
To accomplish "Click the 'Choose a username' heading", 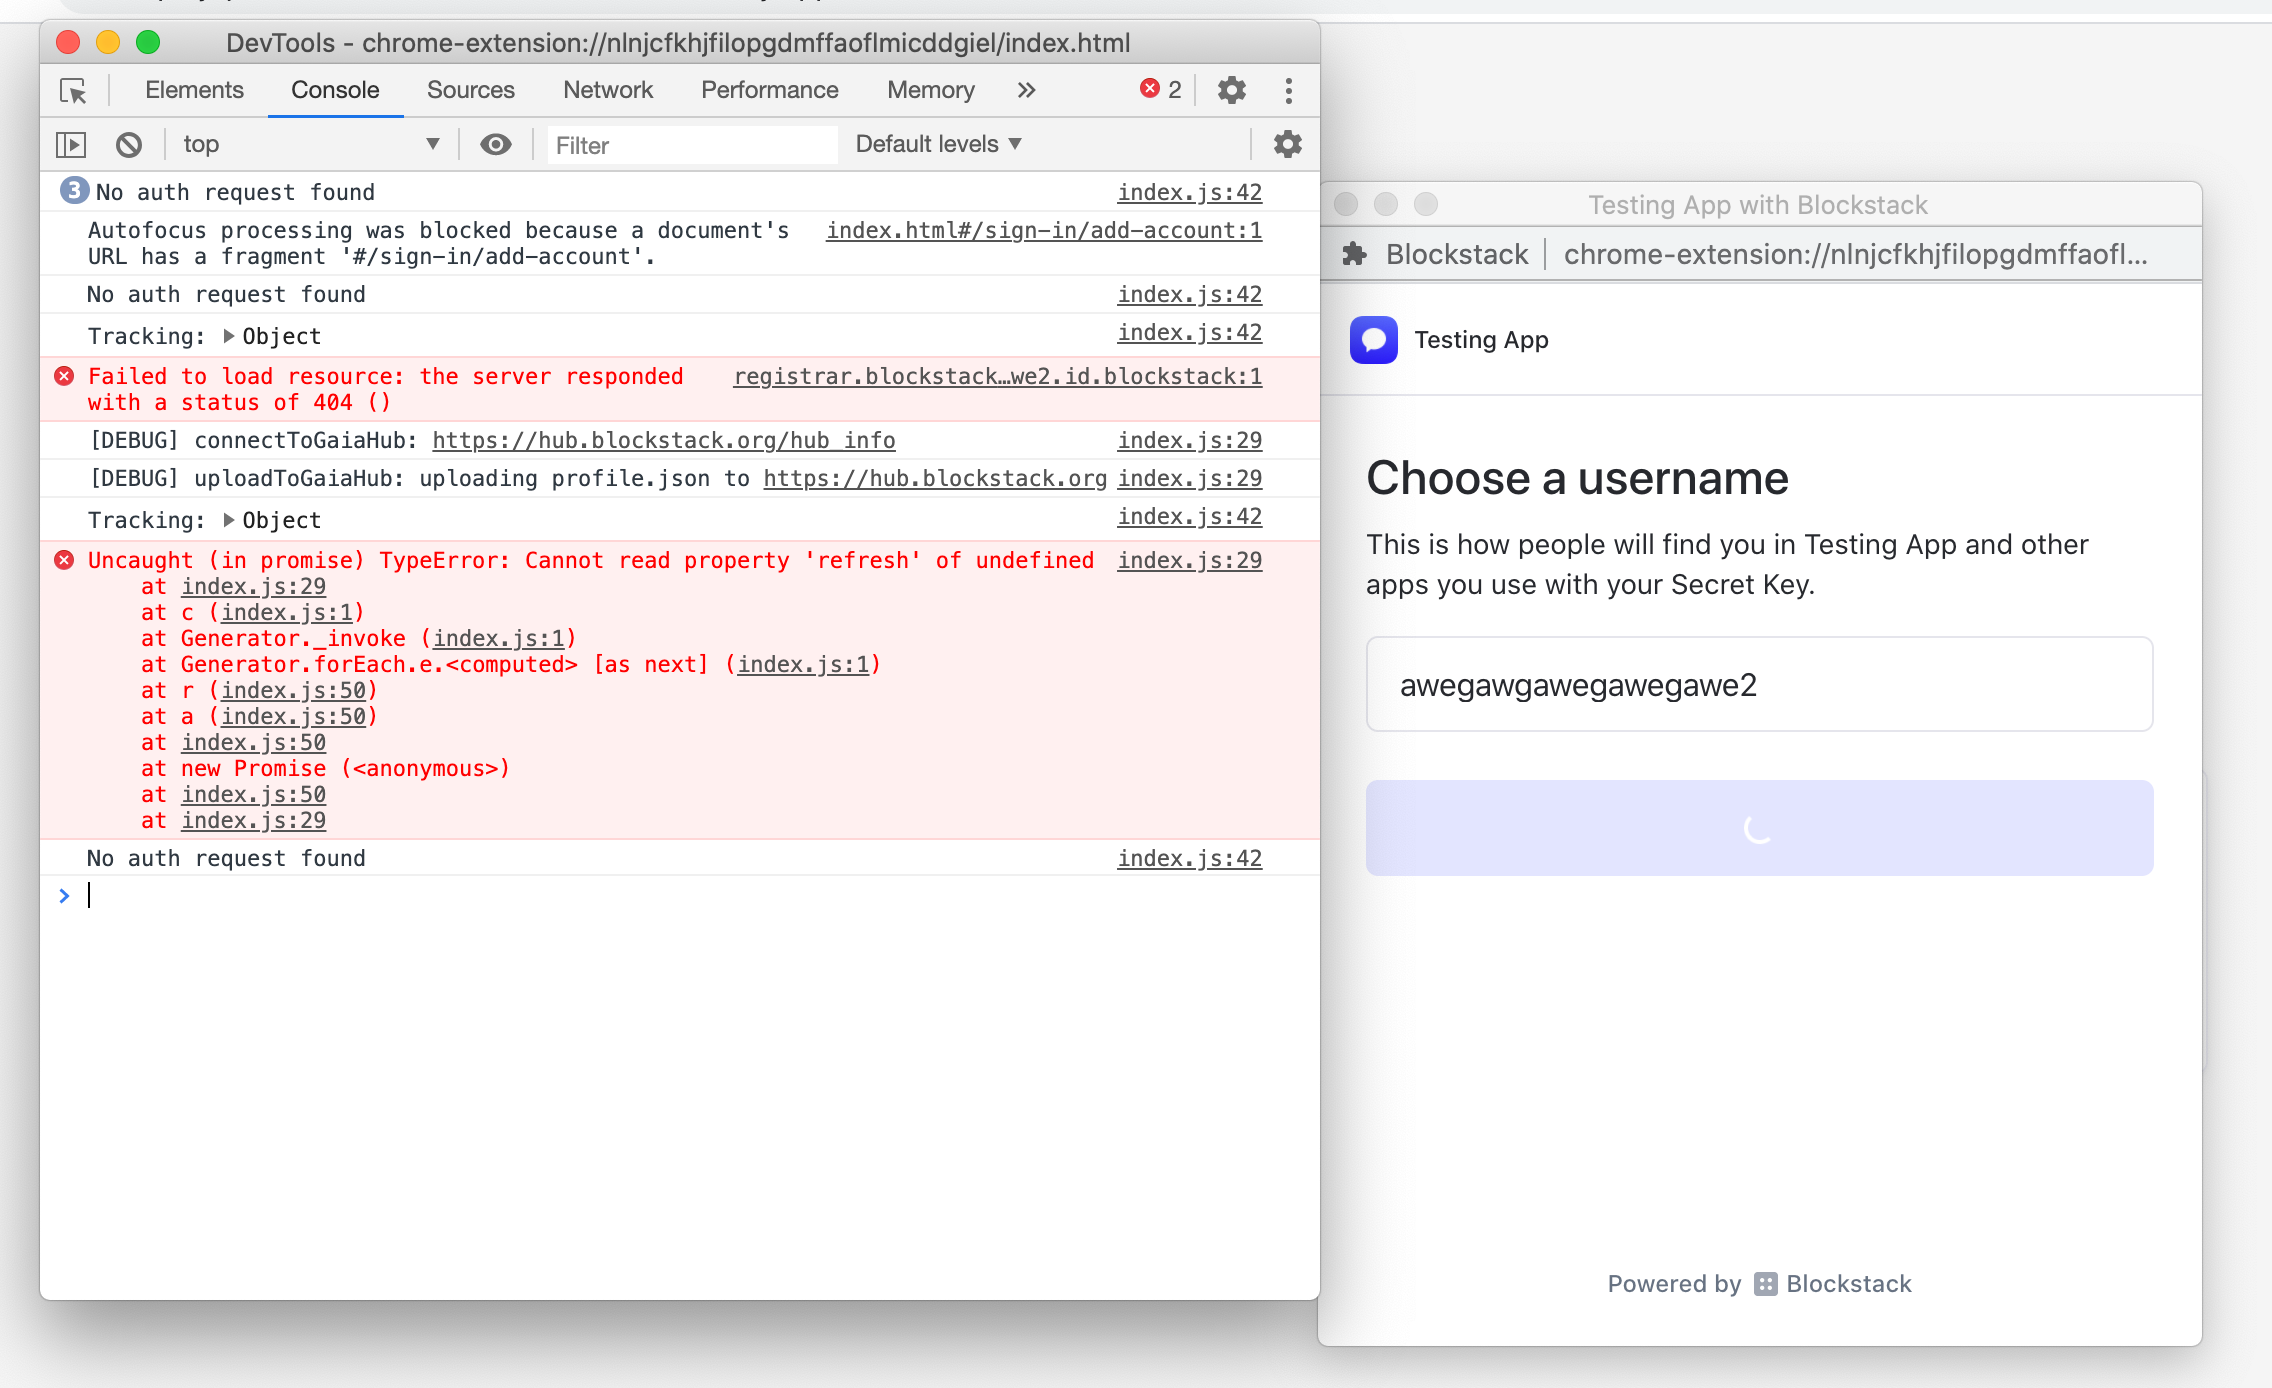I will (1577, 479).
